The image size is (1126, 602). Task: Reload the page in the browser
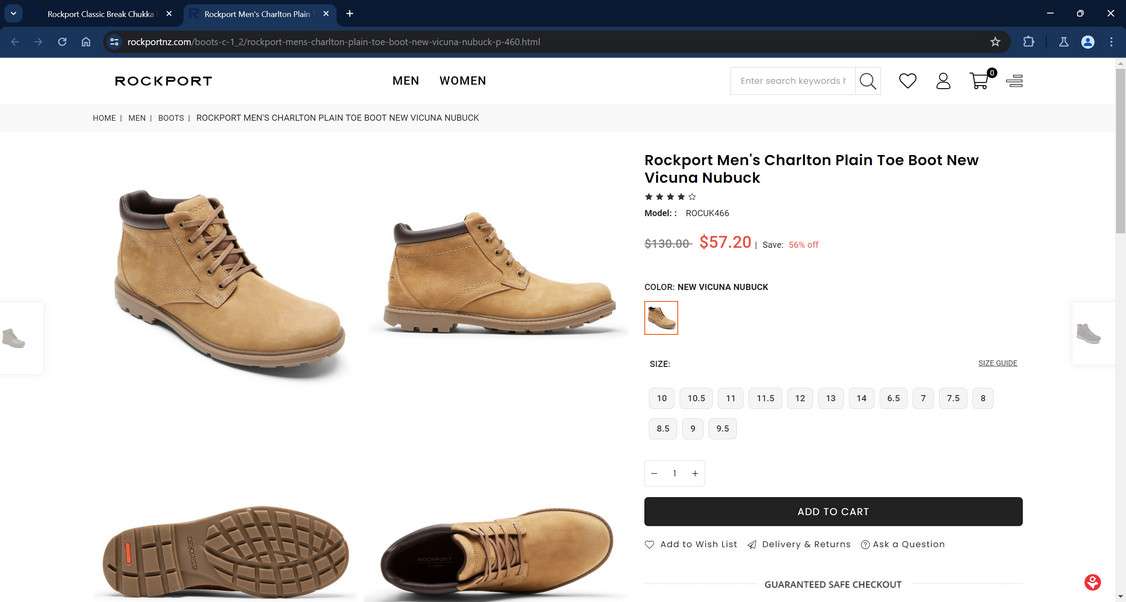(62, 42)
